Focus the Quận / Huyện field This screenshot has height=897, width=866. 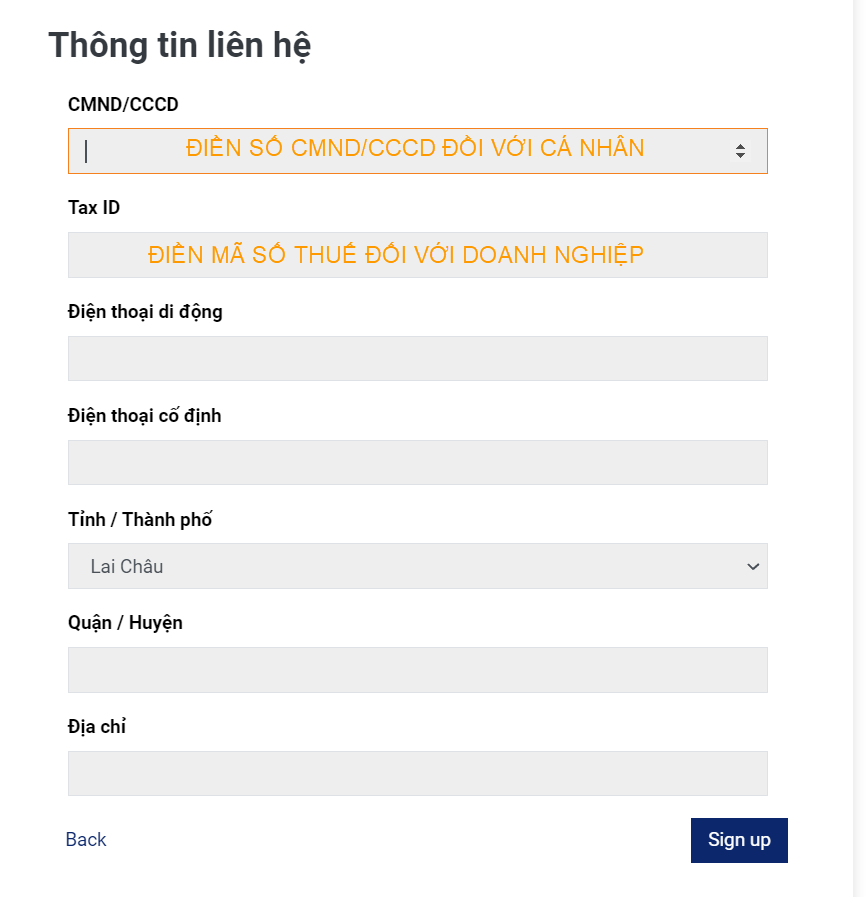click(x=417, y=670)
